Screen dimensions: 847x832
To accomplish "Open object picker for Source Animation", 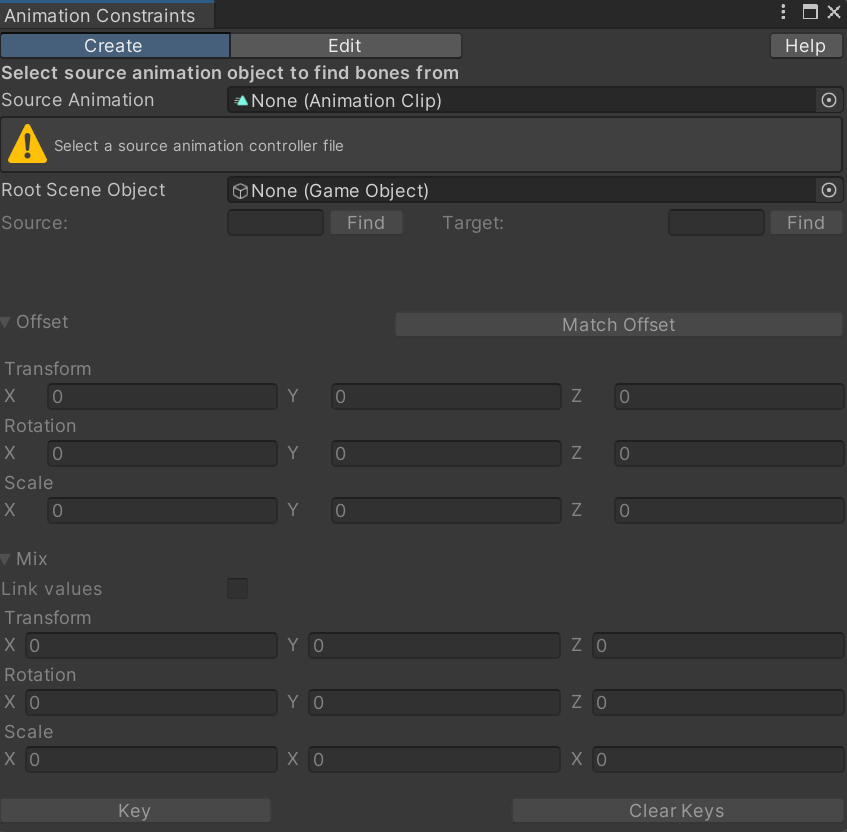I will pos(829,100).
